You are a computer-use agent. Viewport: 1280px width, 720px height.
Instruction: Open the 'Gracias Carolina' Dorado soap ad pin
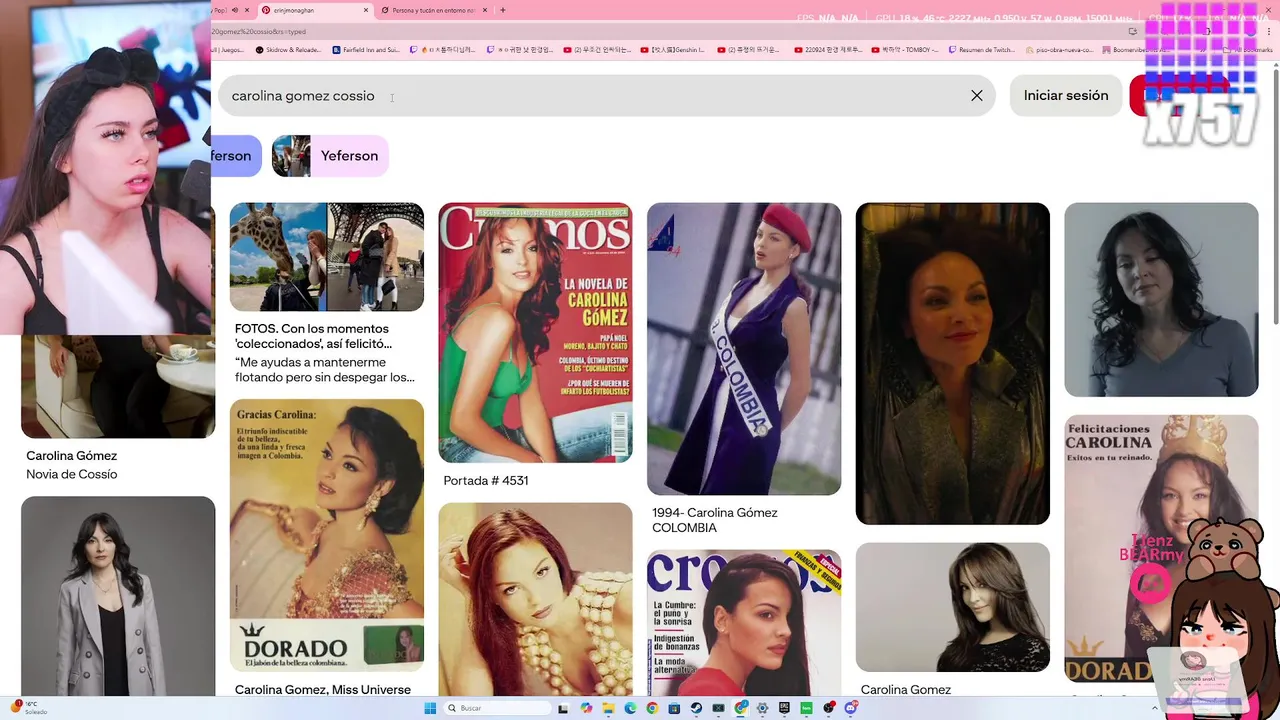(x=327, y=536)
